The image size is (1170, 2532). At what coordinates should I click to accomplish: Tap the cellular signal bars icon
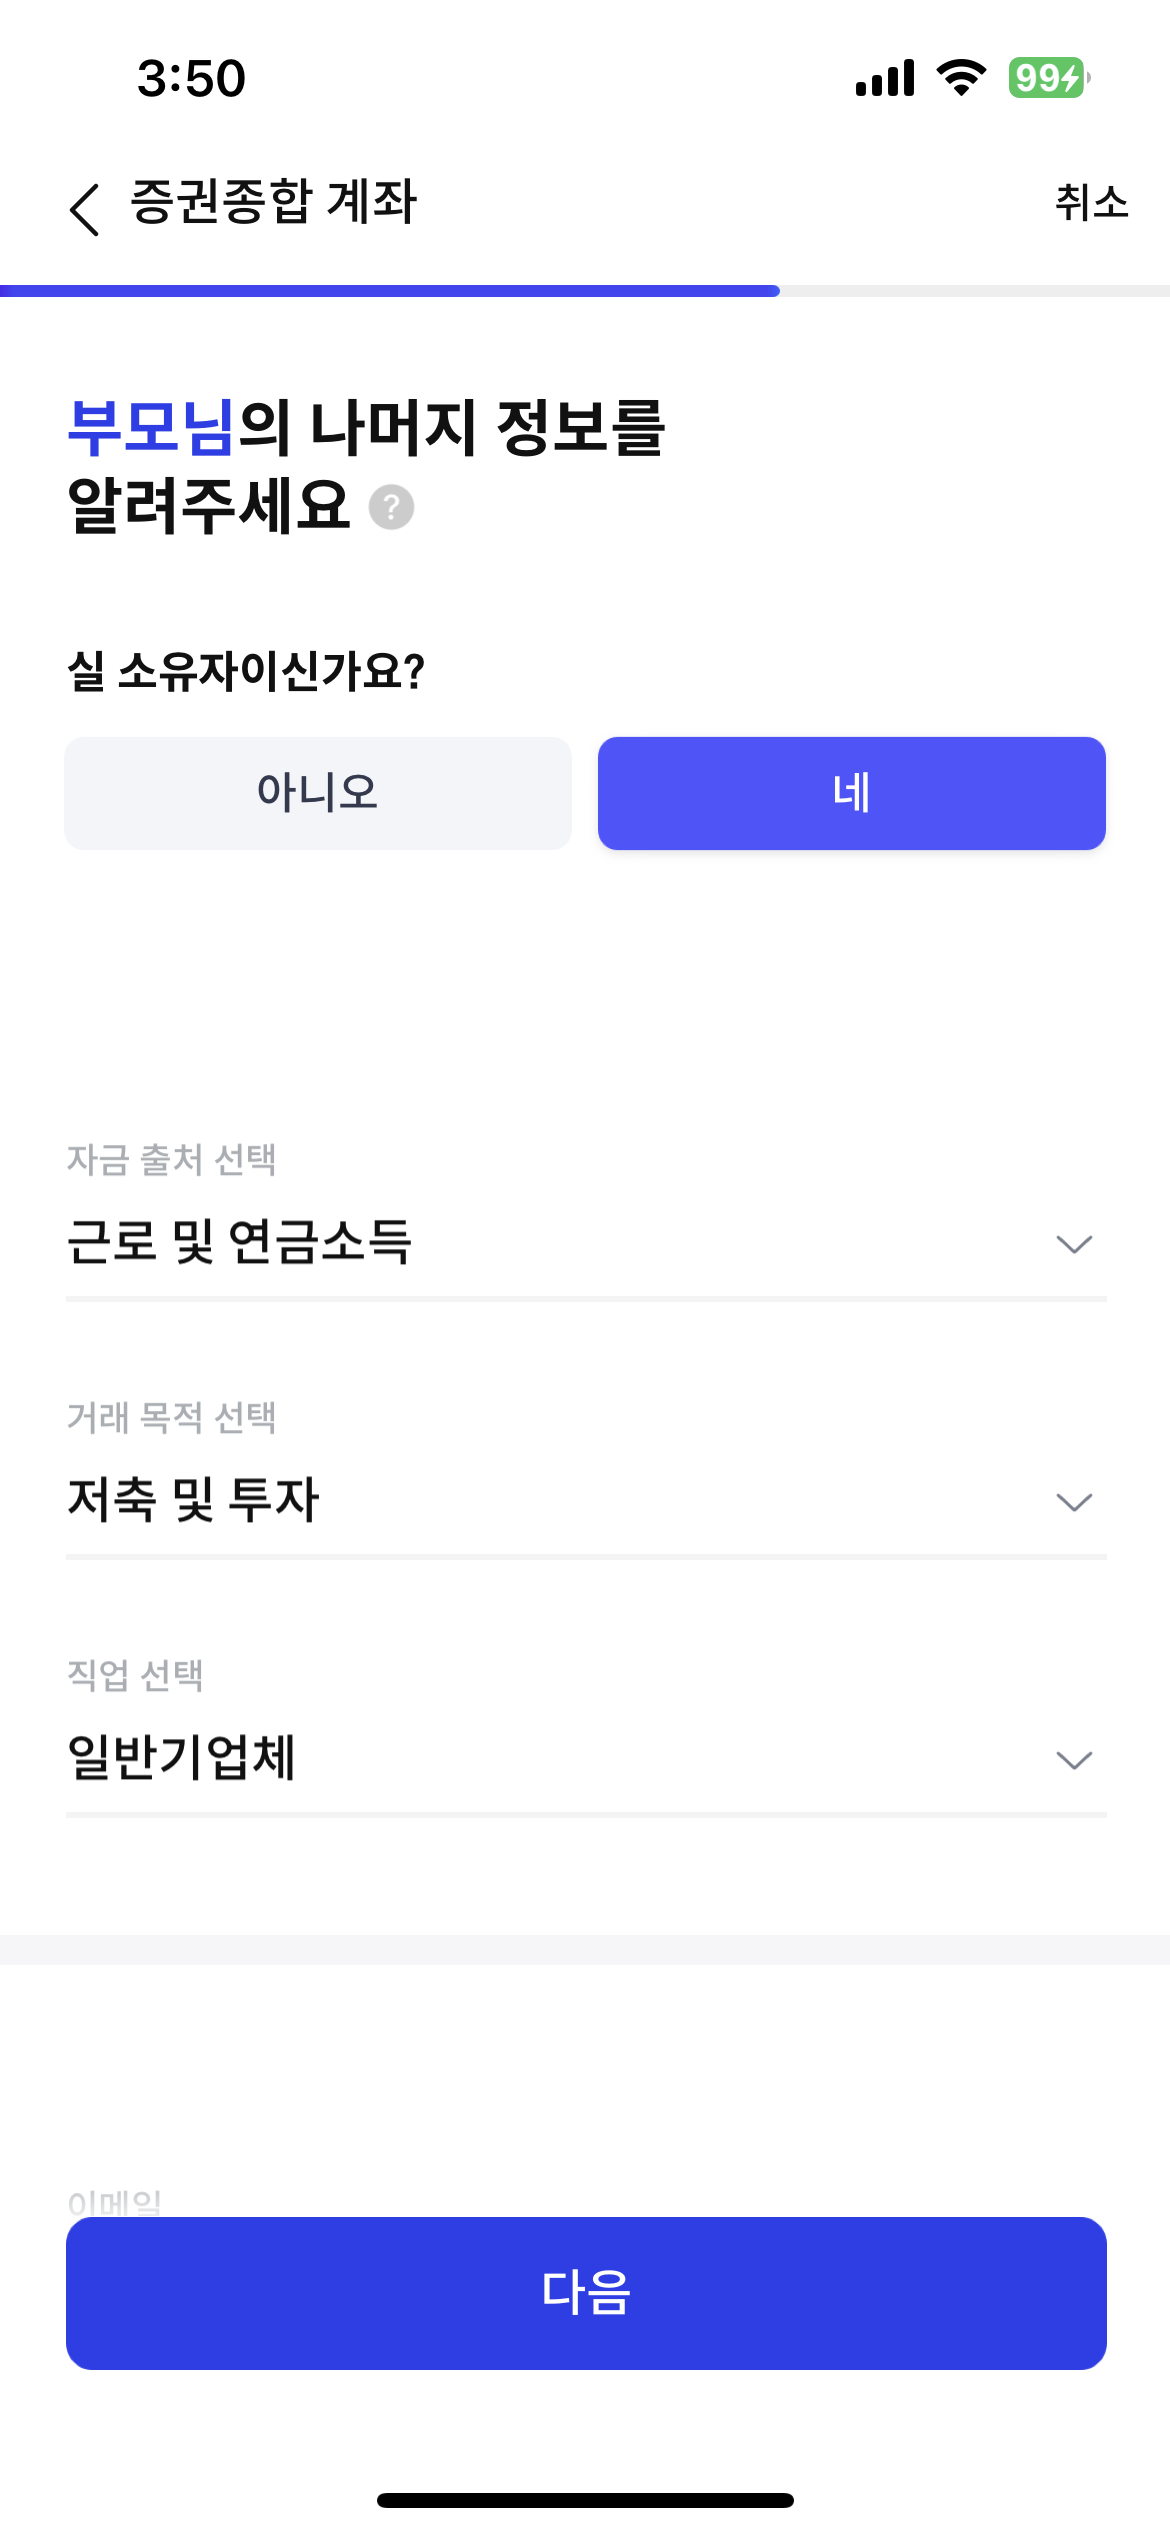click(x=885, y=78)
